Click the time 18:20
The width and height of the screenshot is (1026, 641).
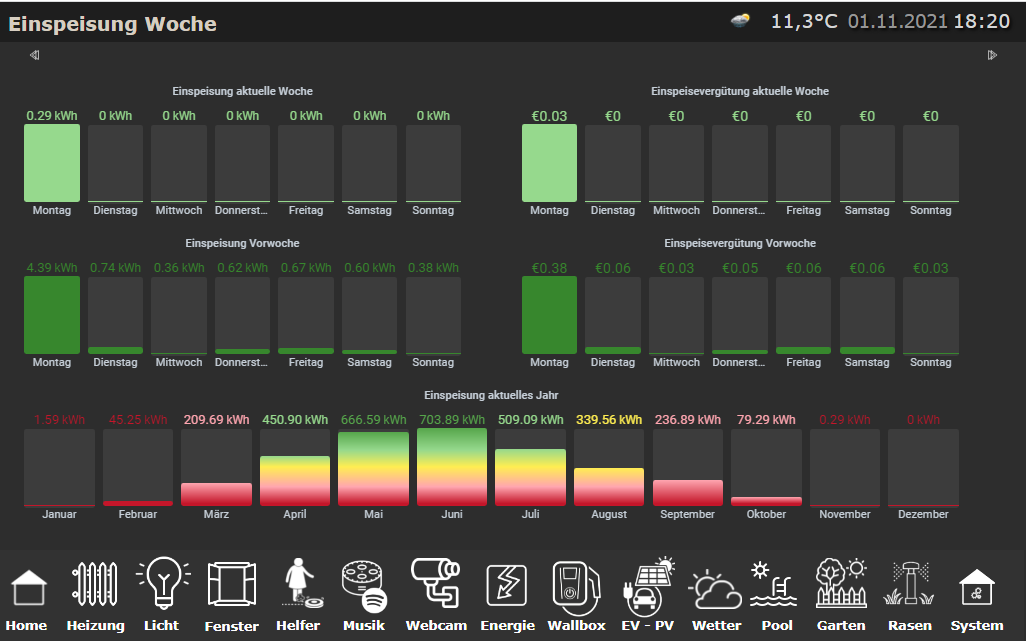[x=982, y=22]
